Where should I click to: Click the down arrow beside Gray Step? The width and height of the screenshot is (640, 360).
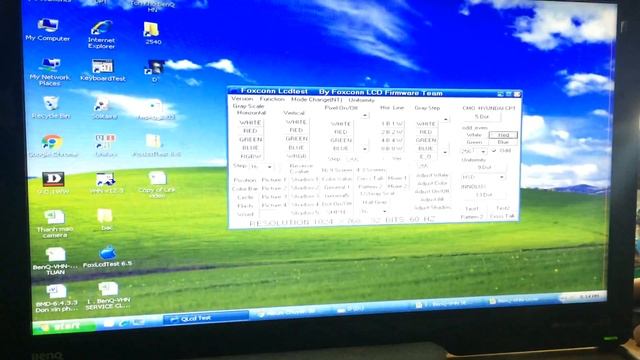(x=445, y=152)
